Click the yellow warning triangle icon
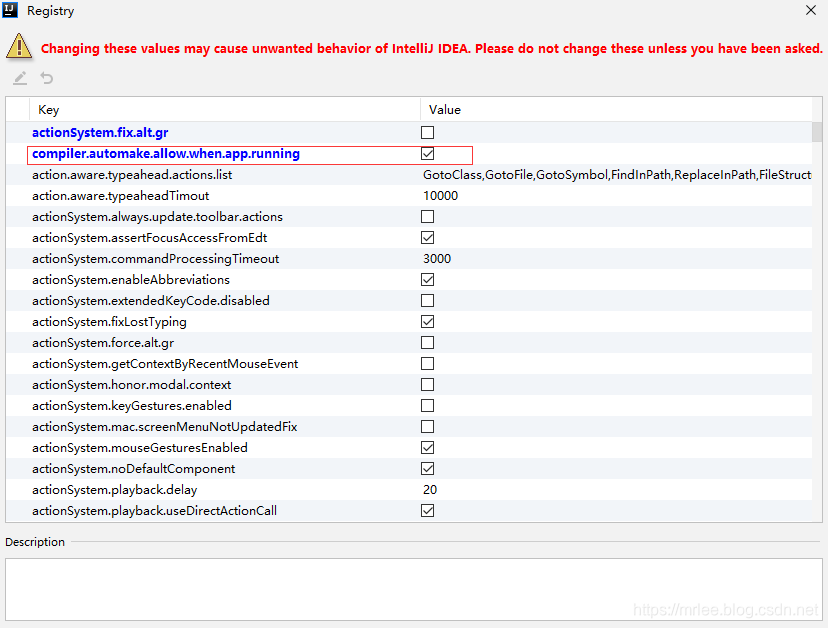Screen dimensions: 828x628 pyautogui.click(x=19, y=46)
